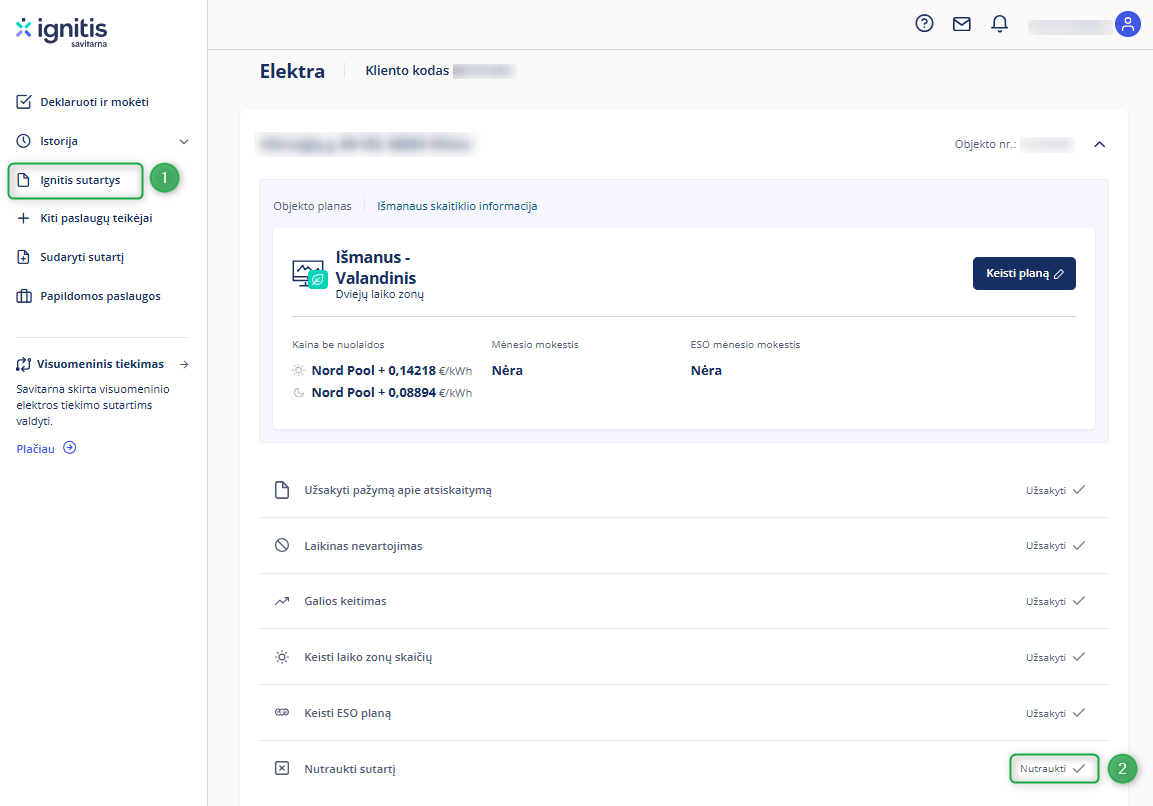Click the Visuomeninis tiekimas swap icon

tap(24, 364)
